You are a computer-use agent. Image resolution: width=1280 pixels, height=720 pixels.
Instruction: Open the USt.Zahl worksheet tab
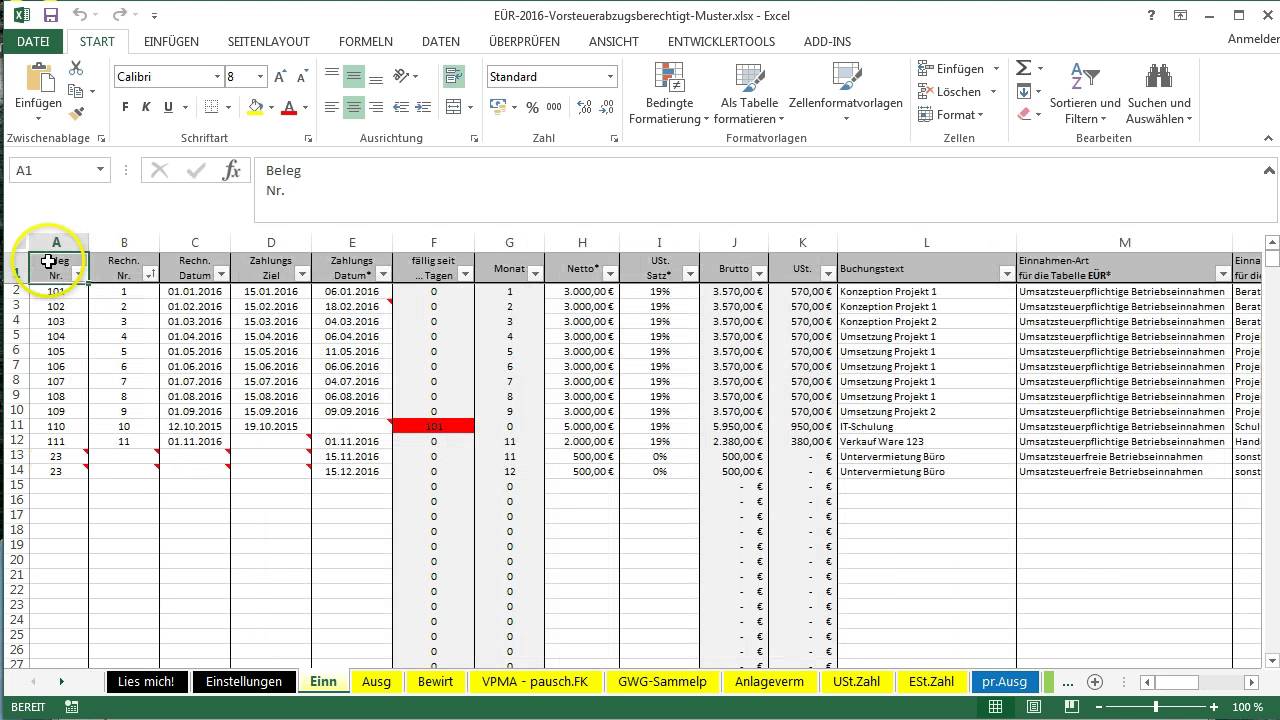coord(856,681)
